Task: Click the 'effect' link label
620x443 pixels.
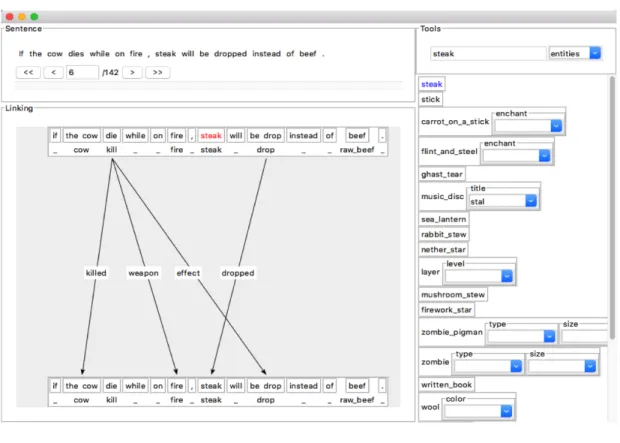Action: tap(188, 273)
